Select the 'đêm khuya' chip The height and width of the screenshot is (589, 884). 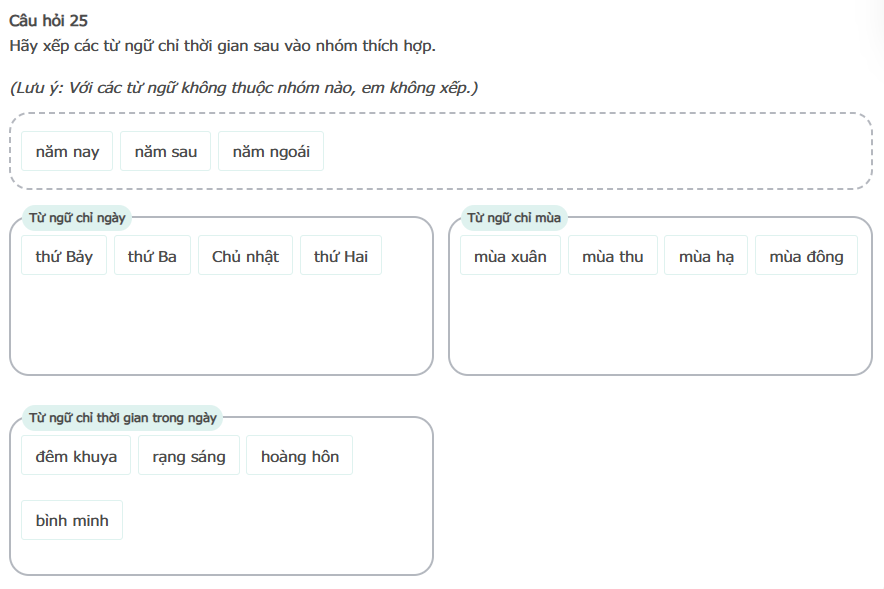click(76, 456)
